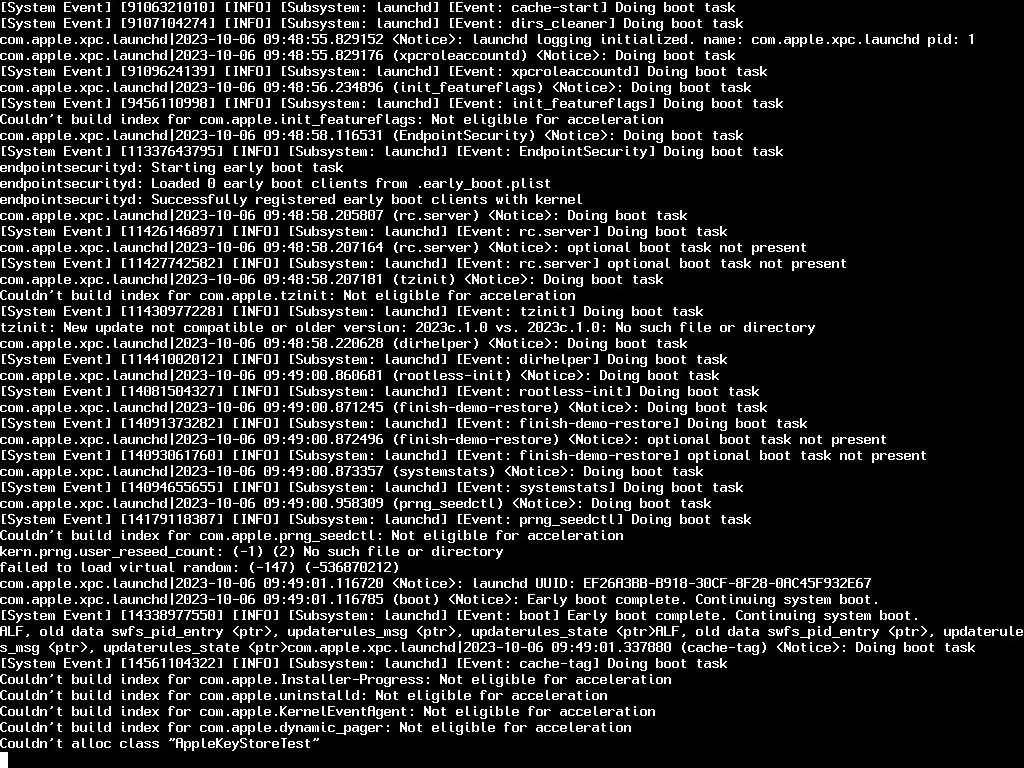Screen dimensions: 1024x768
Task: Click the "Starting early boot task" line
Action: pos(172,168)
